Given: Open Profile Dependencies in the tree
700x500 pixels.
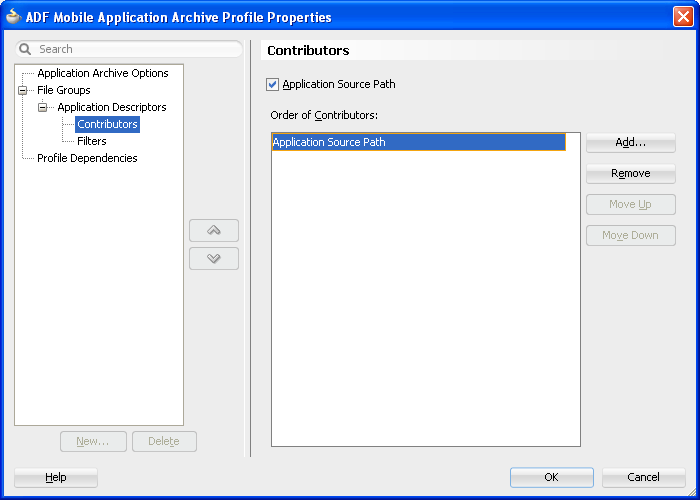Looking at the screenshot, I should tap(87, 158).
